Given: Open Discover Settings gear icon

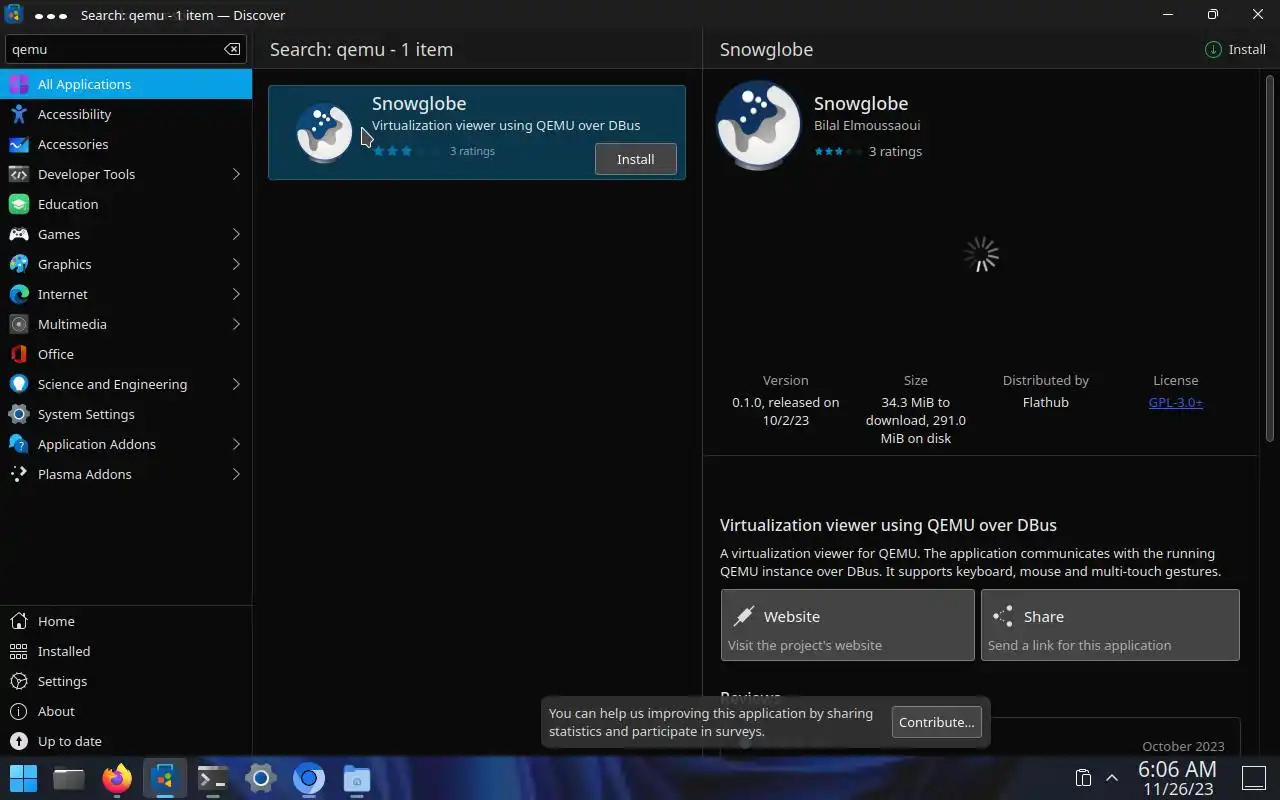Looking at the screenshot, I should (x=19, y=681).
